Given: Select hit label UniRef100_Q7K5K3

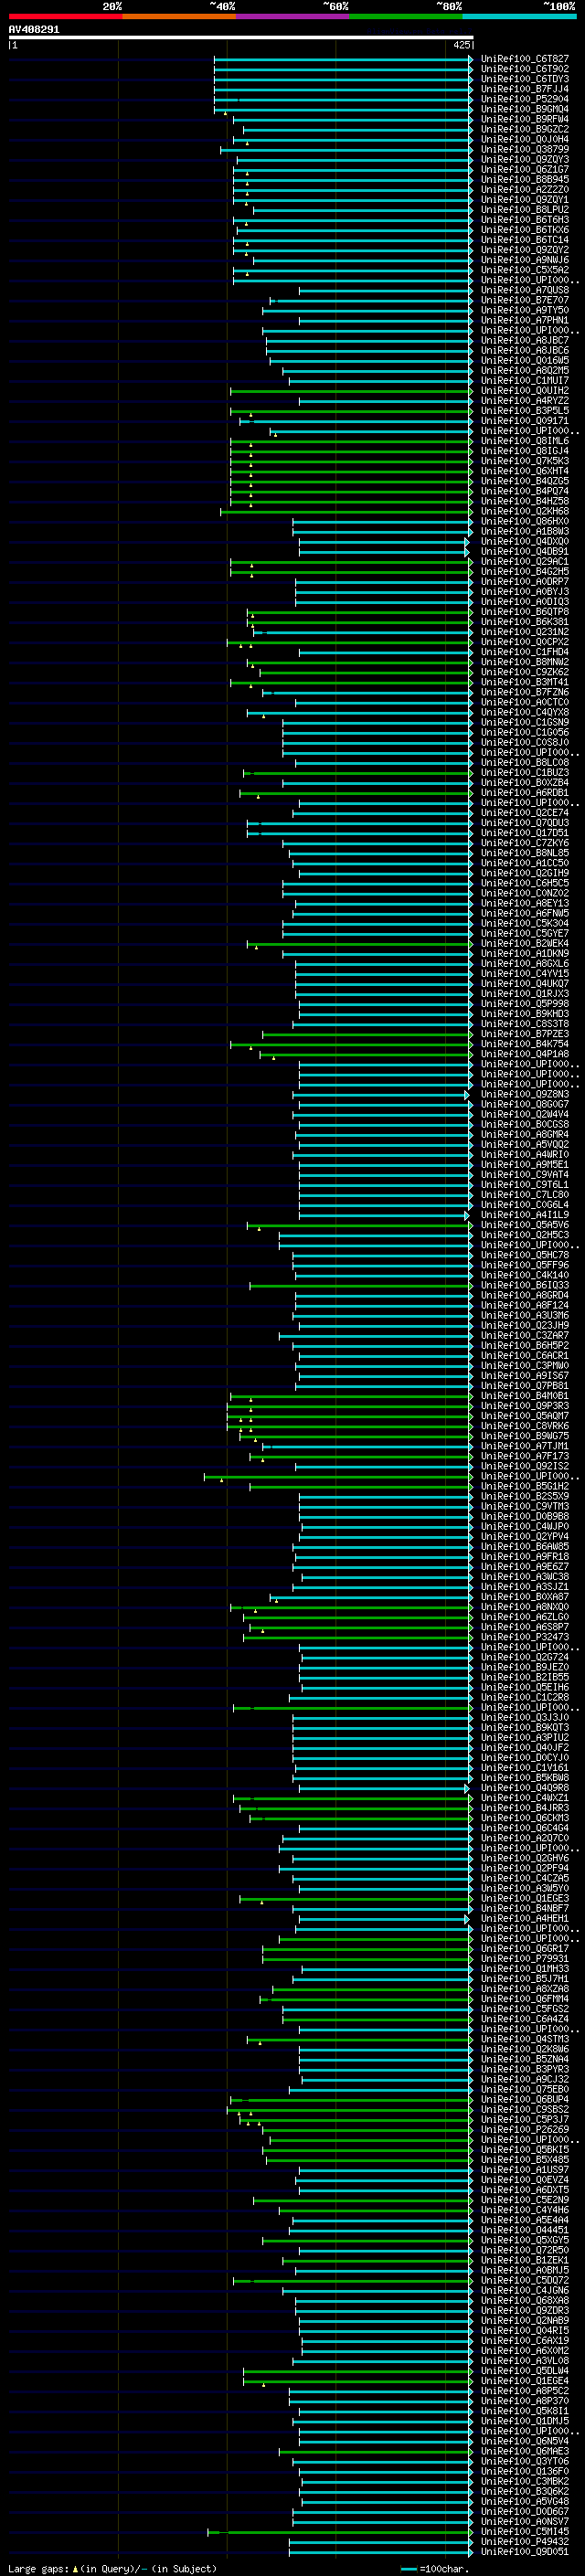Looking at the screenshot, I should coord(524,461).
